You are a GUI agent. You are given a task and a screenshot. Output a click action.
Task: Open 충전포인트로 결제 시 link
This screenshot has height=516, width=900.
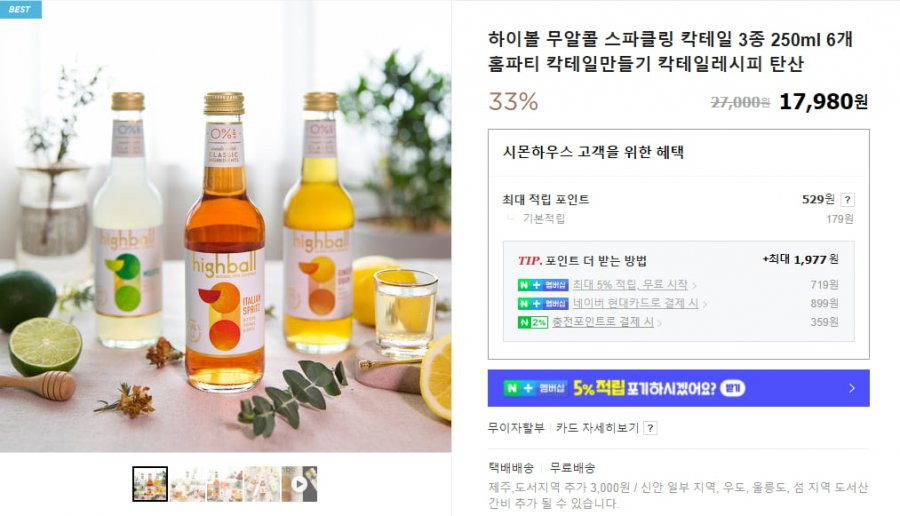tap(603, 322)
